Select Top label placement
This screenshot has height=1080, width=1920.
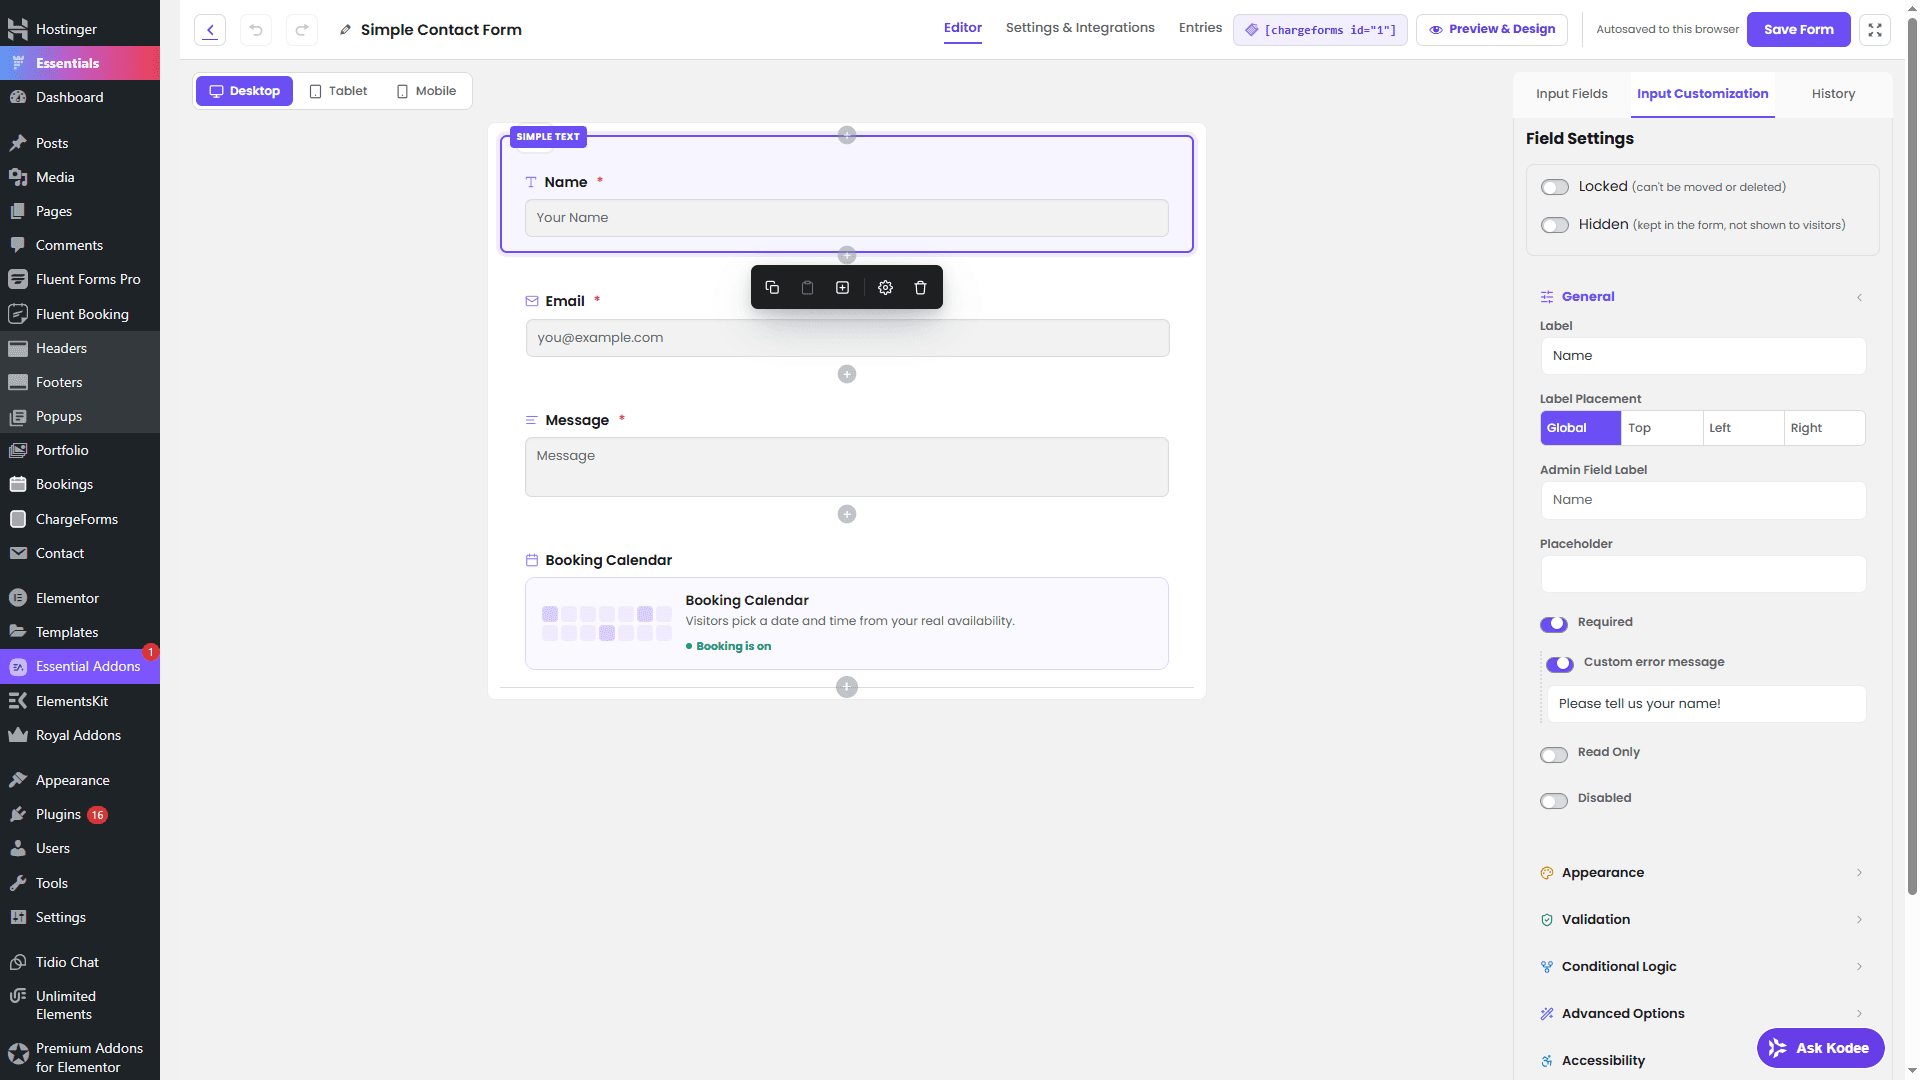pos(1661,428)
